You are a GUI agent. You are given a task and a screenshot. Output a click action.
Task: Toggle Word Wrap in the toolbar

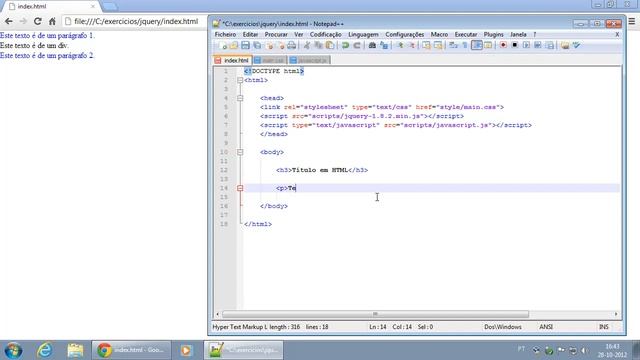tap(452, 45)
